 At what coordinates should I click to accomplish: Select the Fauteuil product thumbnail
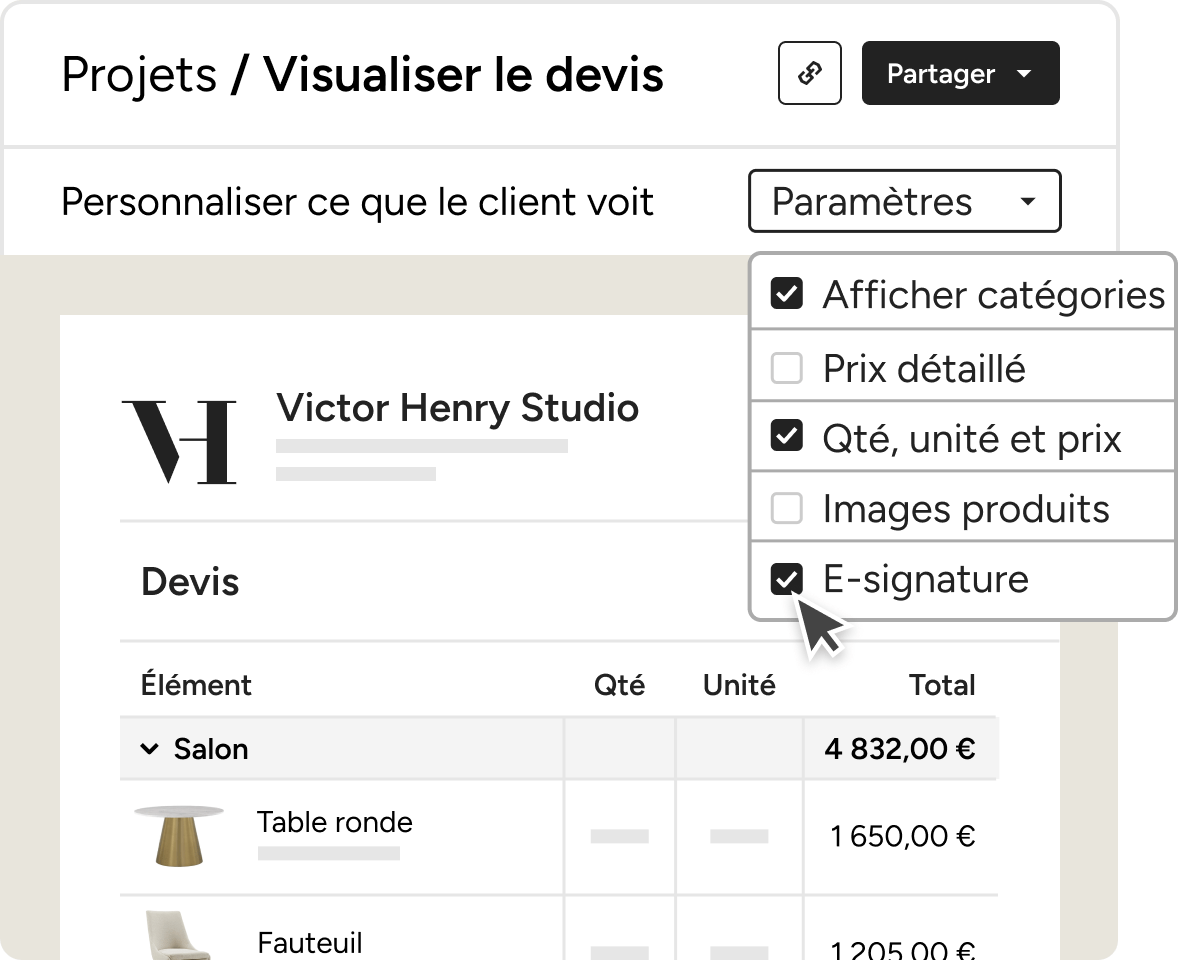tap(175, 935)
